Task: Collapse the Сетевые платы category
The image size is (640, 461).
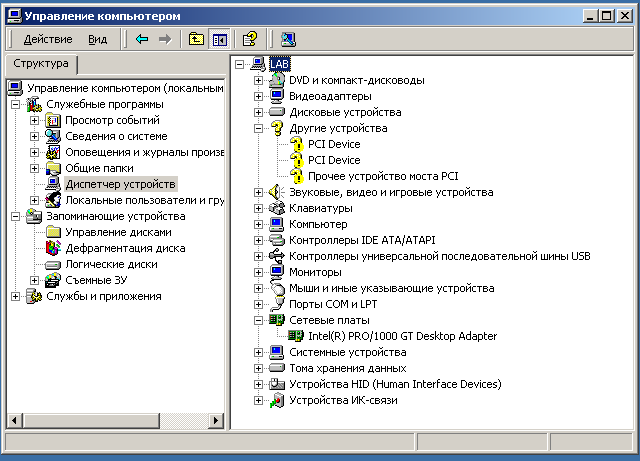Action: [258, 320]
